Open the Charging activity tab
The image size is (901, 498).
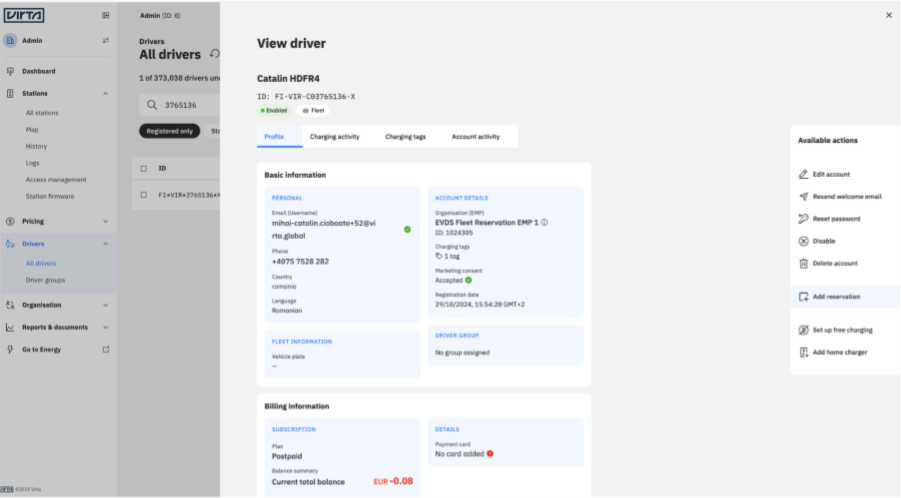click(334, 137)
